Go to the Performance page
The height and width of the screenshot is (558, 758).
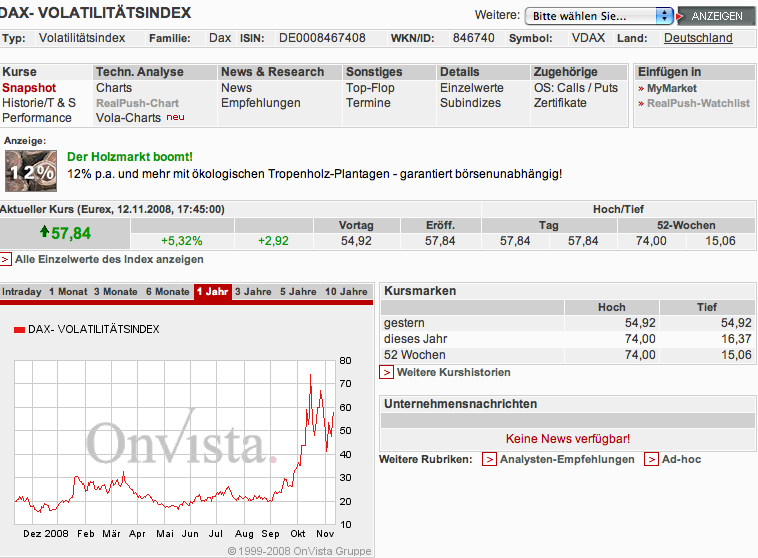click(37, 118)
